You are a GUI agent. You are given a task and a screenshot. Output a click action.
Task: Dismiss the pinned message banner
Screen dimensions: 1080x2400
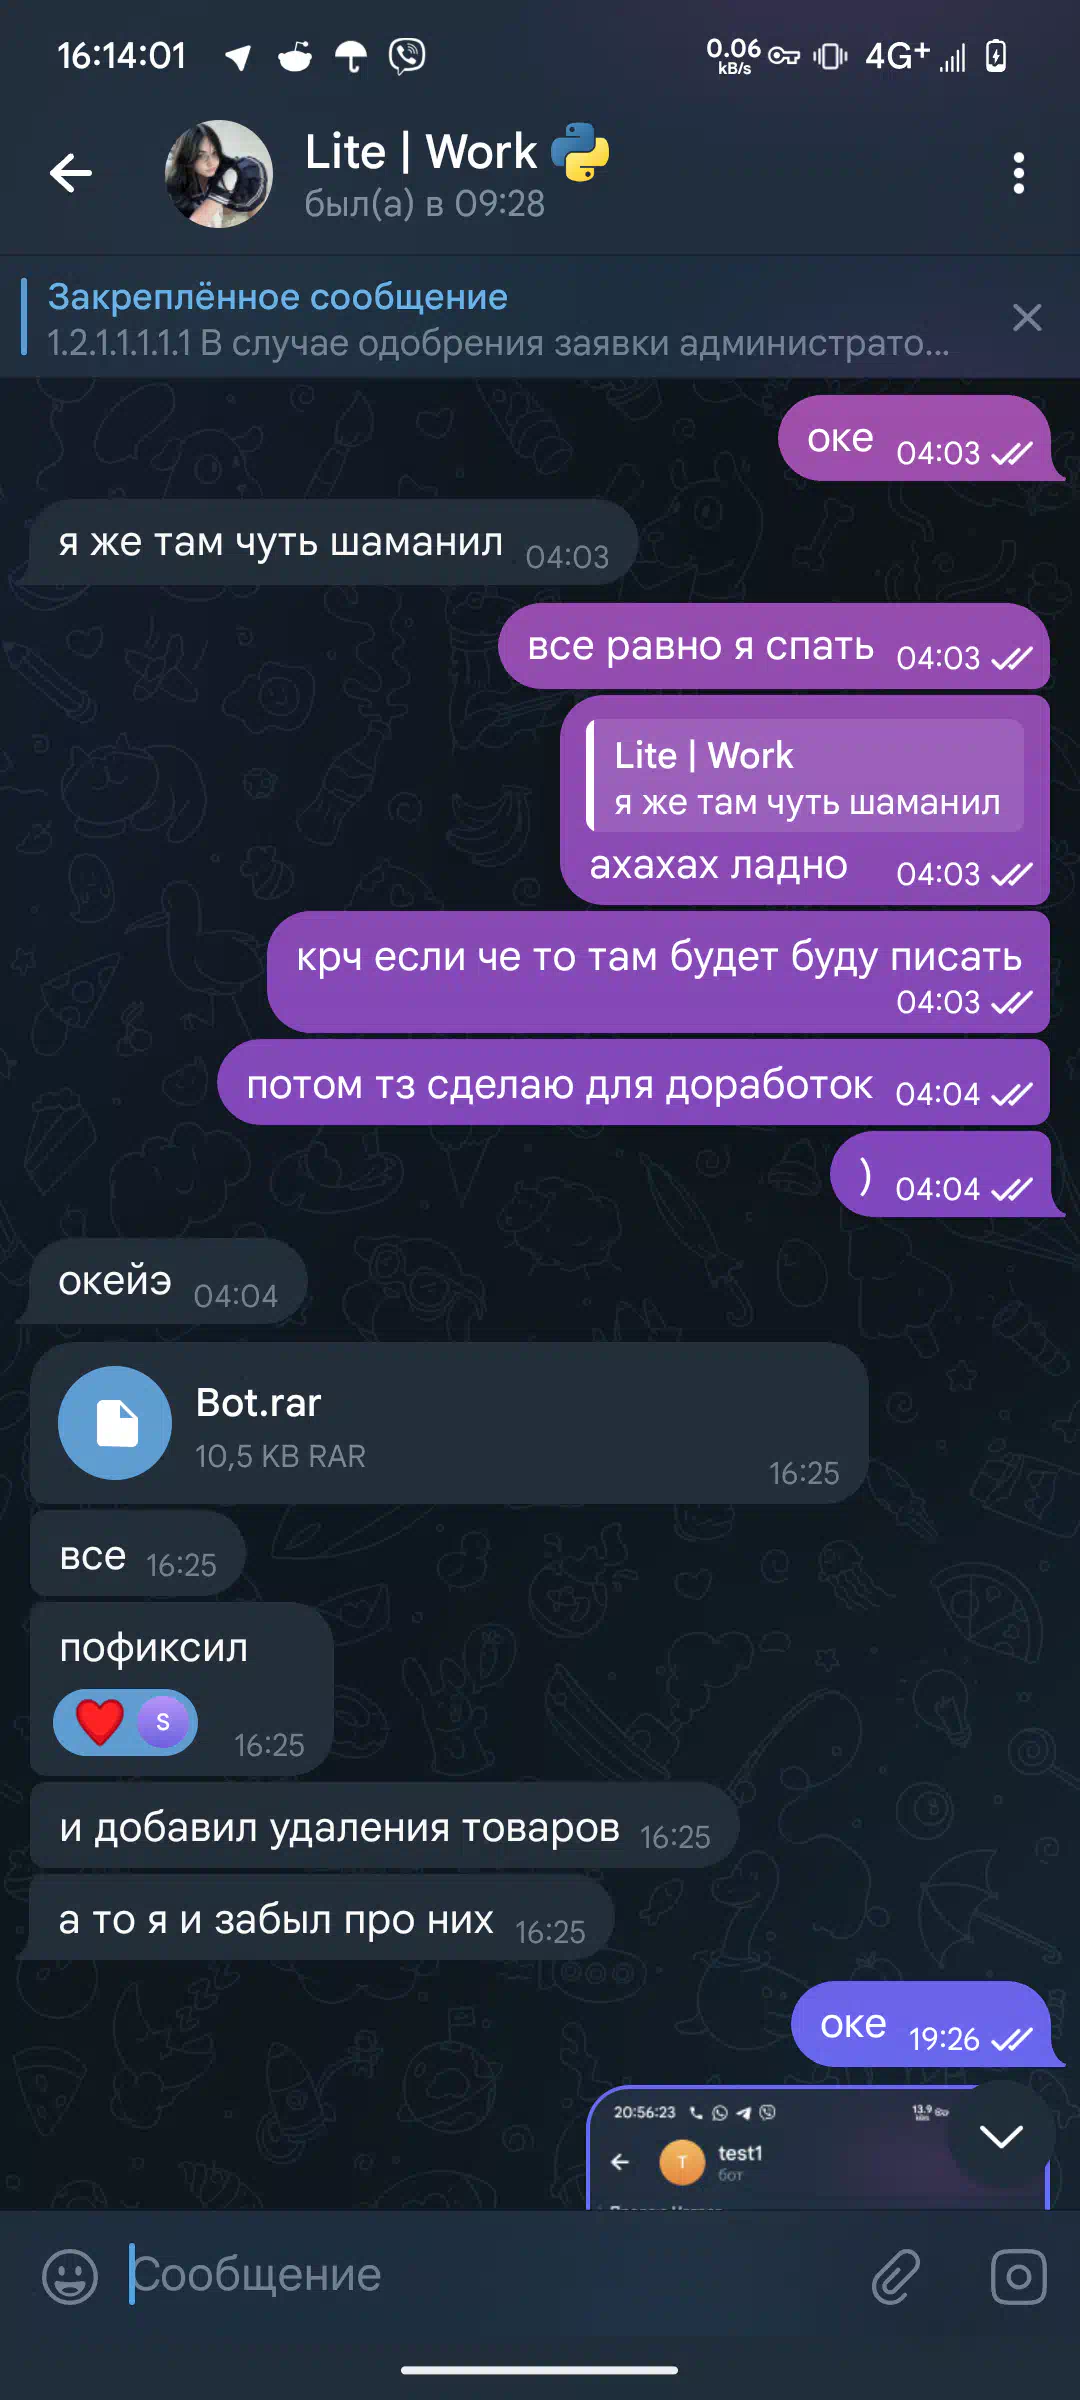click(1027, 318)
